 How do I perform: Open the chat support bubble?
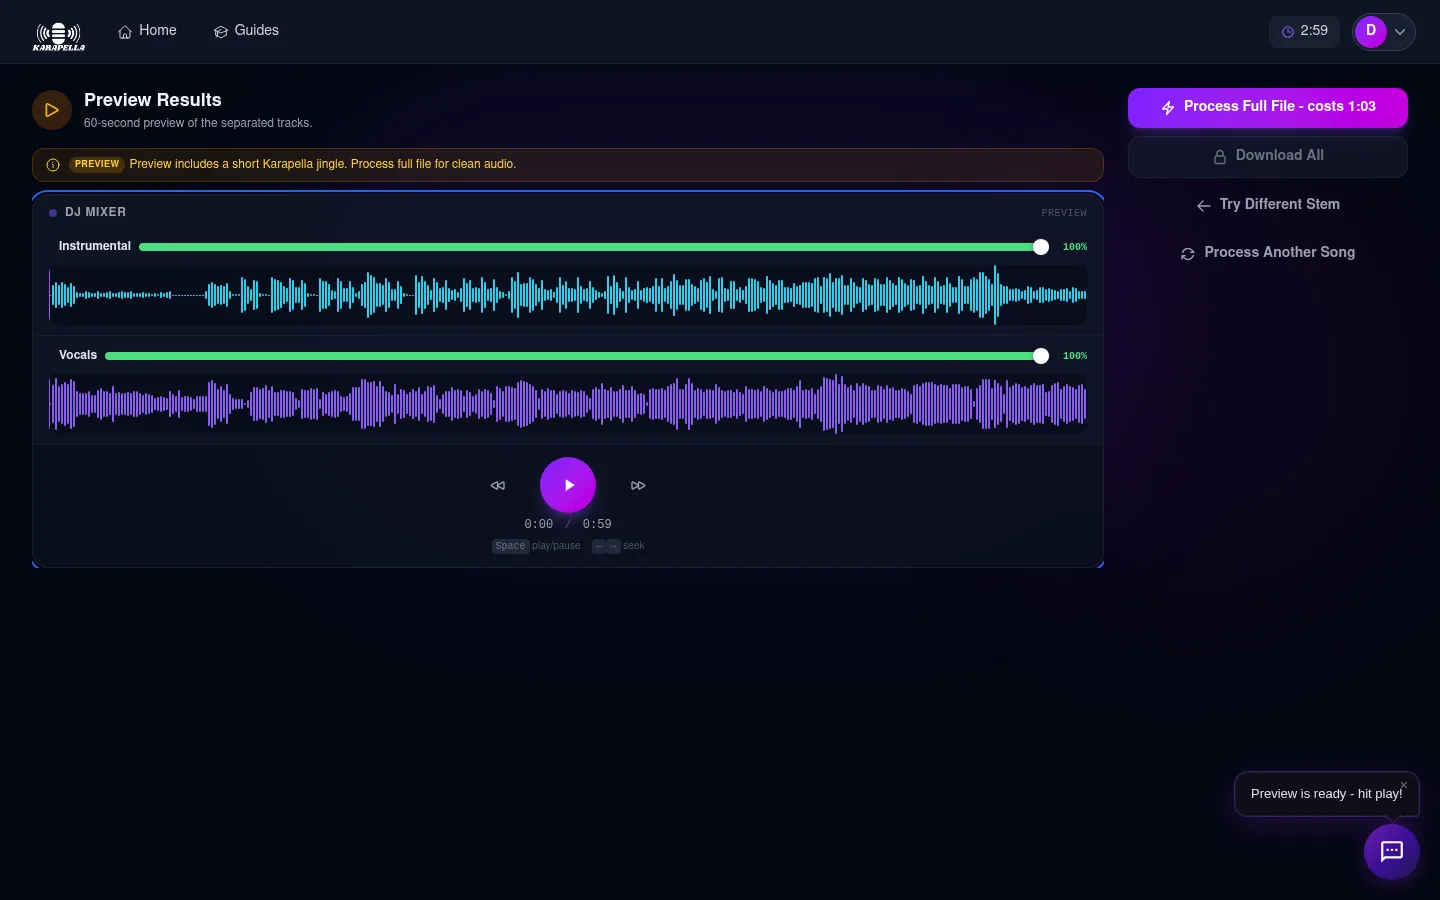click(1391, 851)
